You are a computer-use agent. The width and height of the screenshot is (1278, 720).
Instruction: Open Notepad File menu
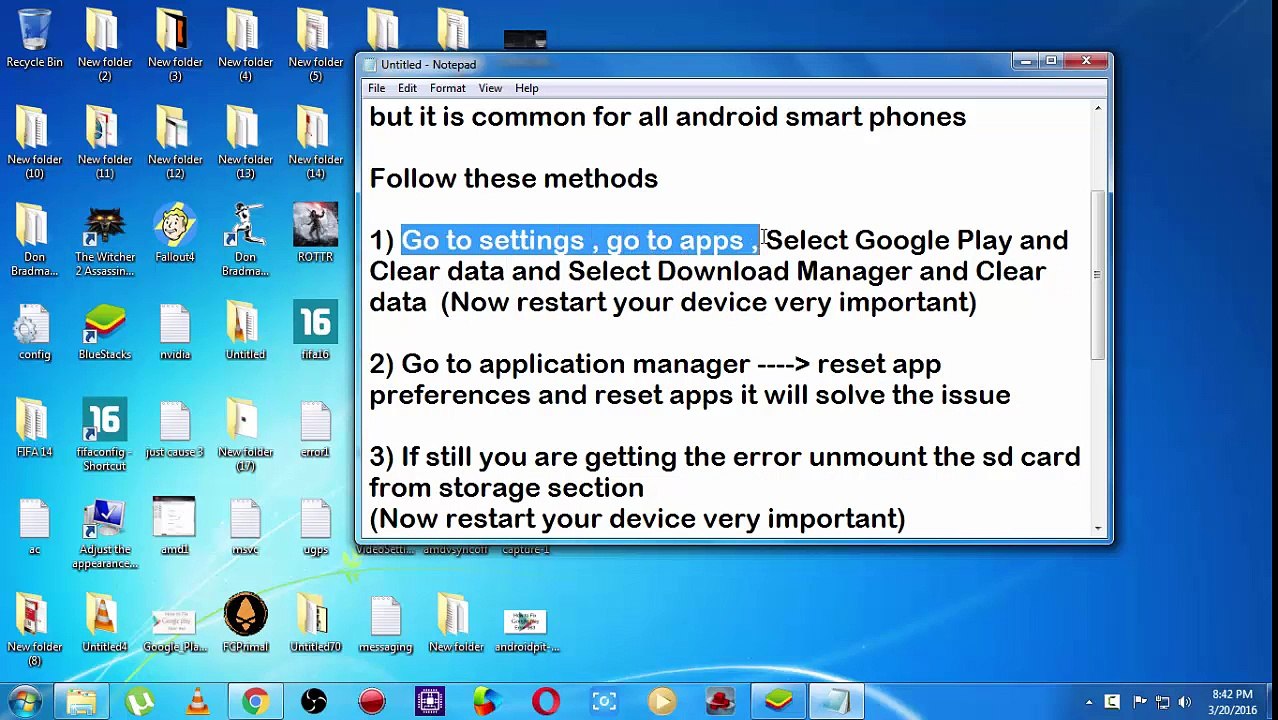click(377, 88)
